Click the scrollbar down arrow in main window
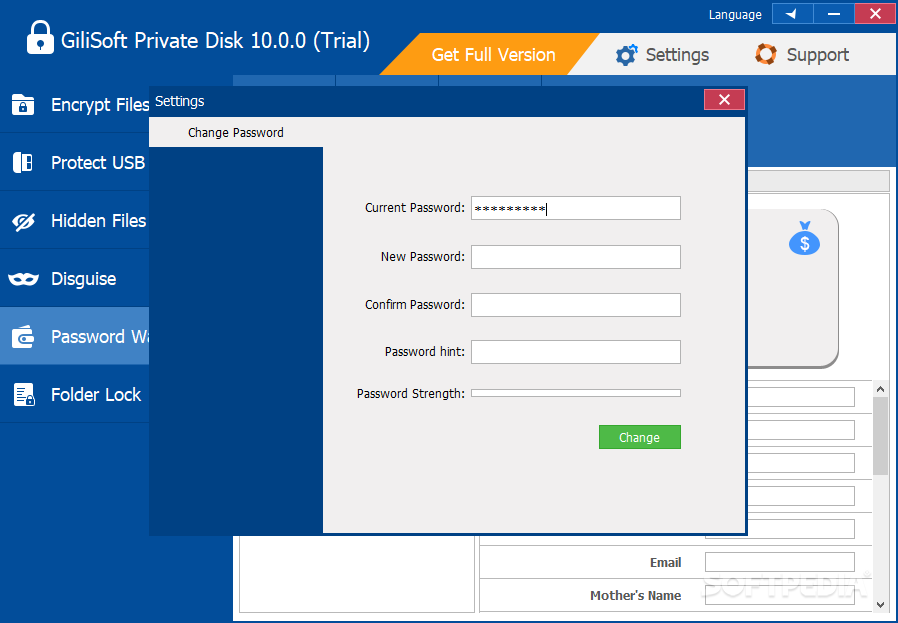 [x=880, y=605]
